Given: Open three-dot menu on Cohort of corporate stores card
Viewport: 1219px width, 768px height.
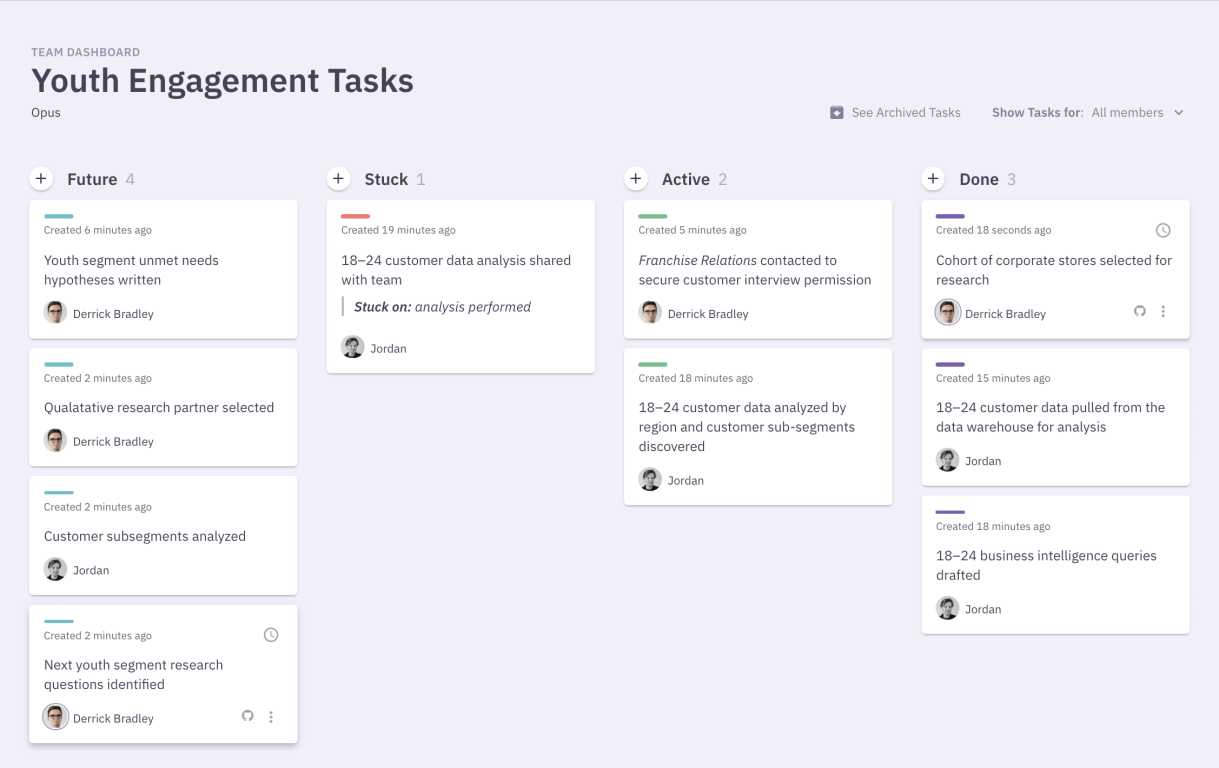Looking at the screenshot, I should tap(1163, 311).
